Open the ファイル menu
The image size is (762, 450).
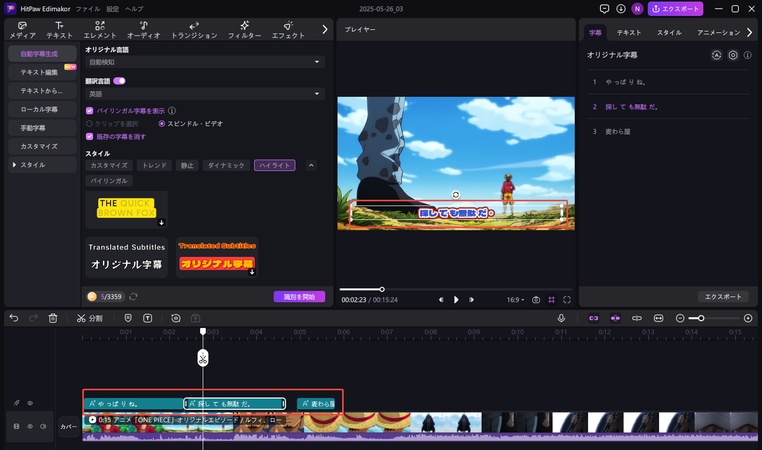tap(88, 9)
